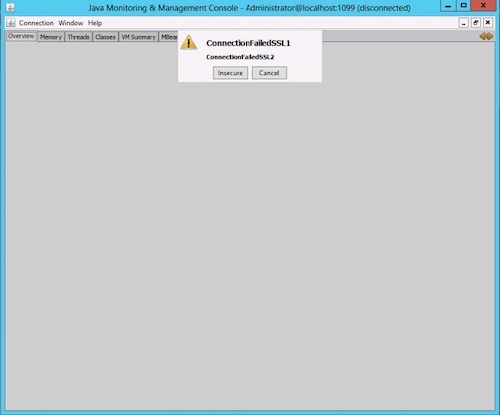
Task: Click the Java icon in title bar
Action: point(10,7)
